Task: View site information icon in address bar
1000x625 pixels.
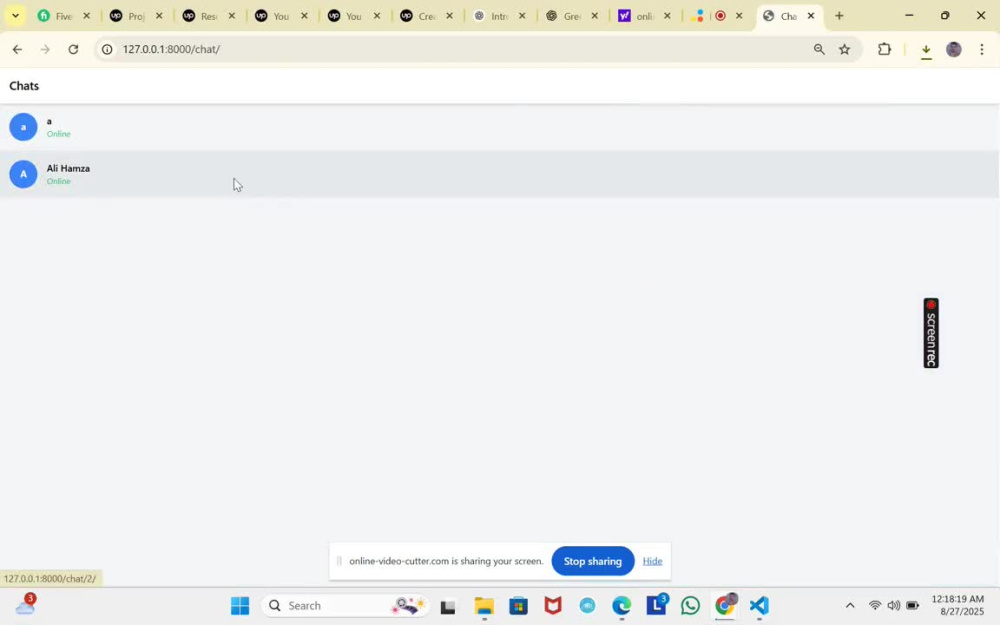Action: tap(107, 49)
